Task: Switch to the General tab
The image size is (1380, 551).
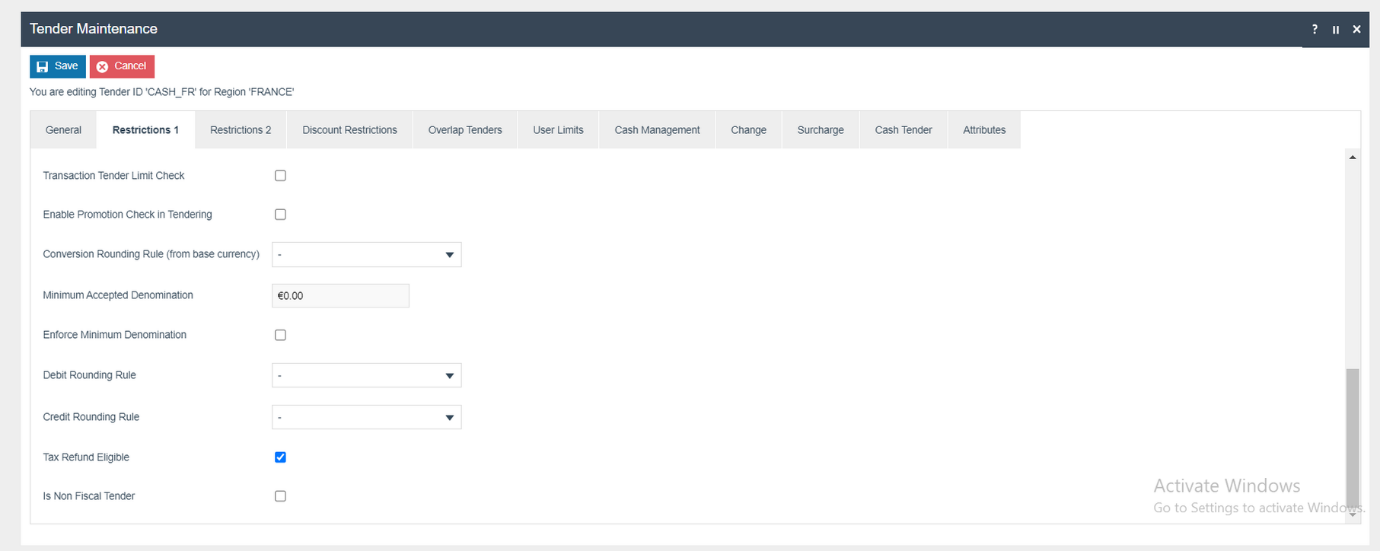Action: tap(63, 130)
